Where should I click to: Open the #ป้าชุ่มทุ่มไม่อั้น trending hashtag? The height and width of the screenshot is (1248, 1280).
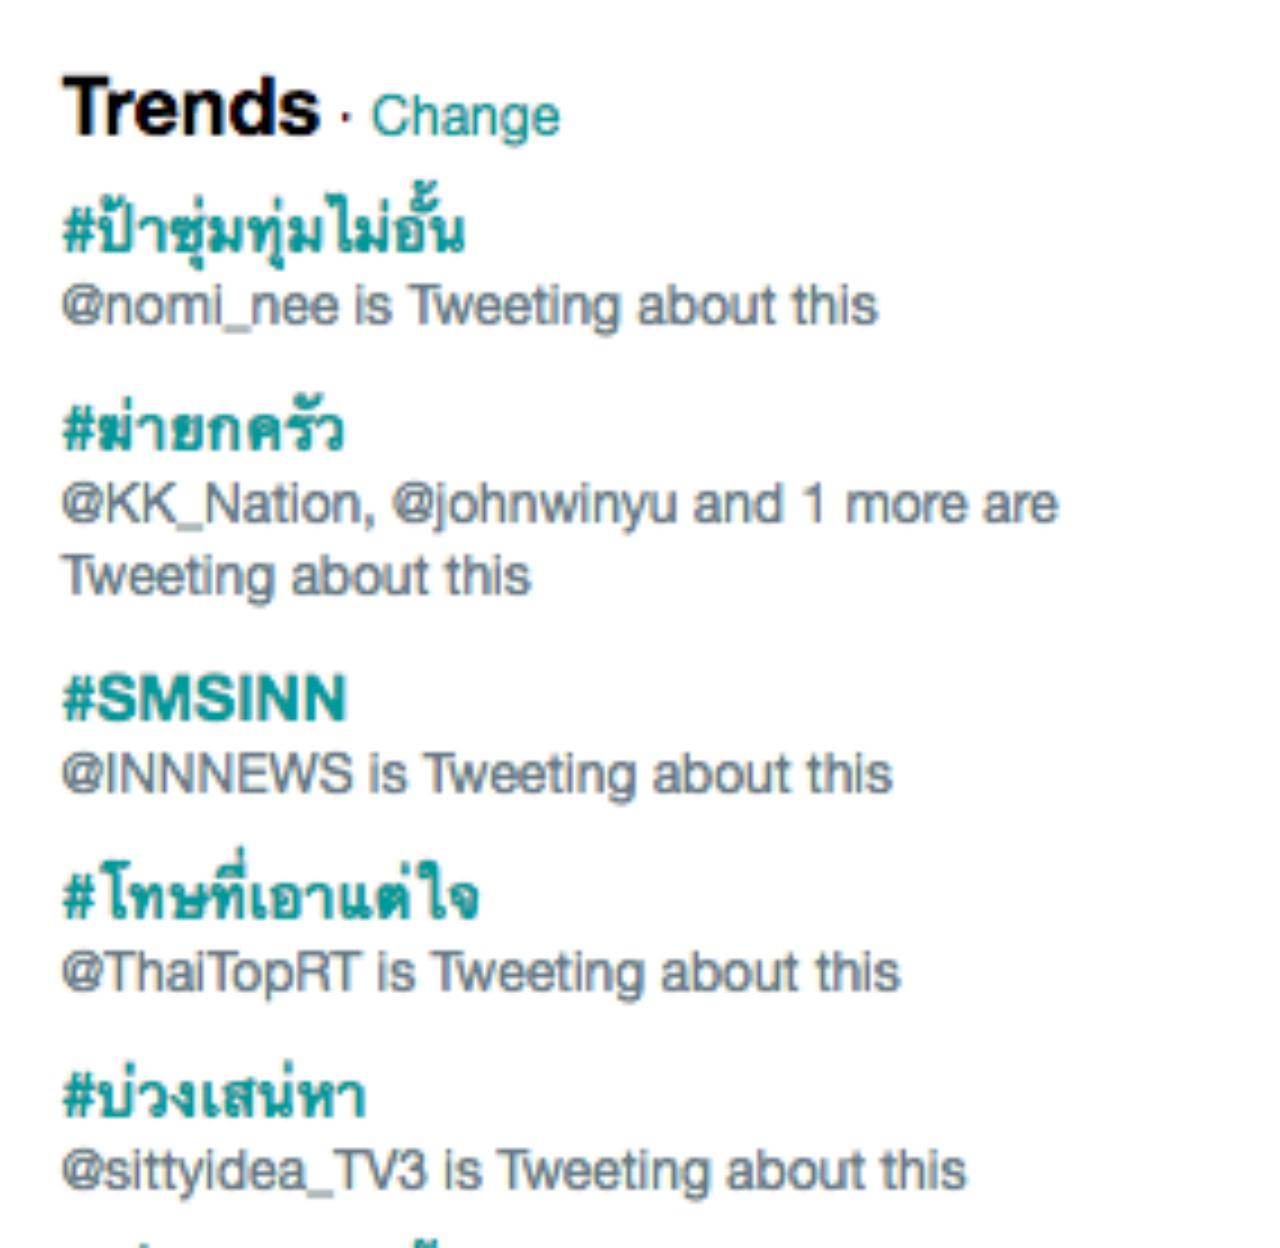point(264,232)
